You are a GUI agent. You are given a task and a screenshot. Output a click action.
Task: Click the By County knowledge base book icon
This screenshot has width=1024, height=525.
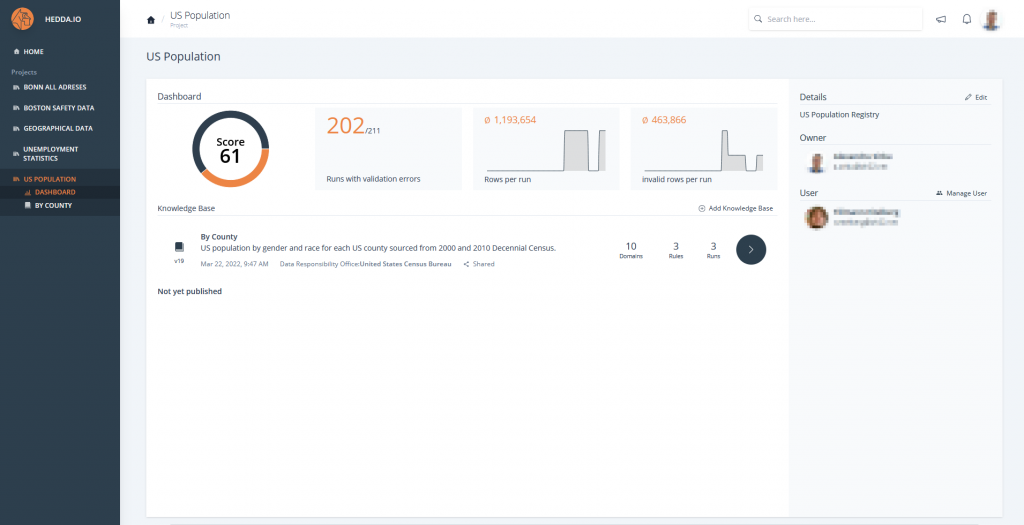point(179,246)
